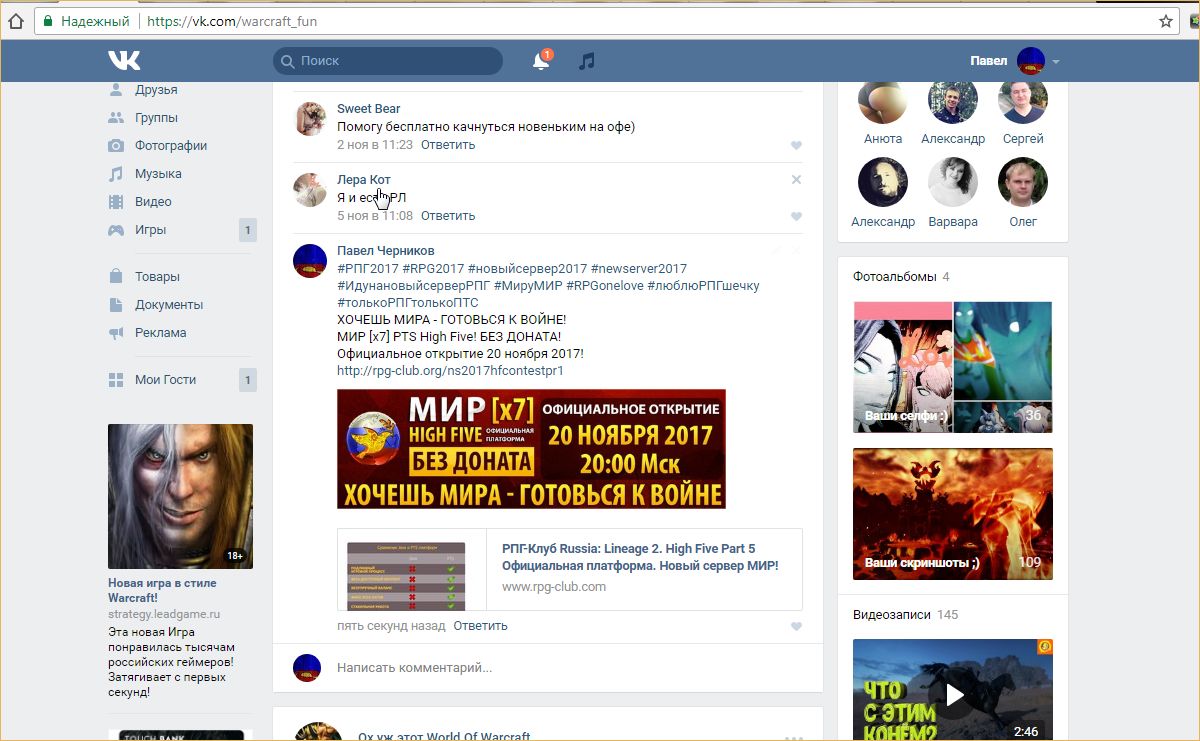The height and width of the screenshot is (741, 1200).
Task: Click www.rpg-club.com domain text
Action: pyautogui.click(x=554, y=586)
